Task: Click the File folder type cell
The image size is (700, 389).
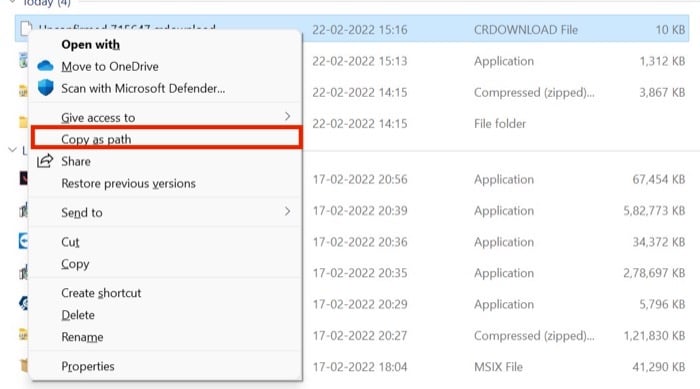Action: coord(500,124)
